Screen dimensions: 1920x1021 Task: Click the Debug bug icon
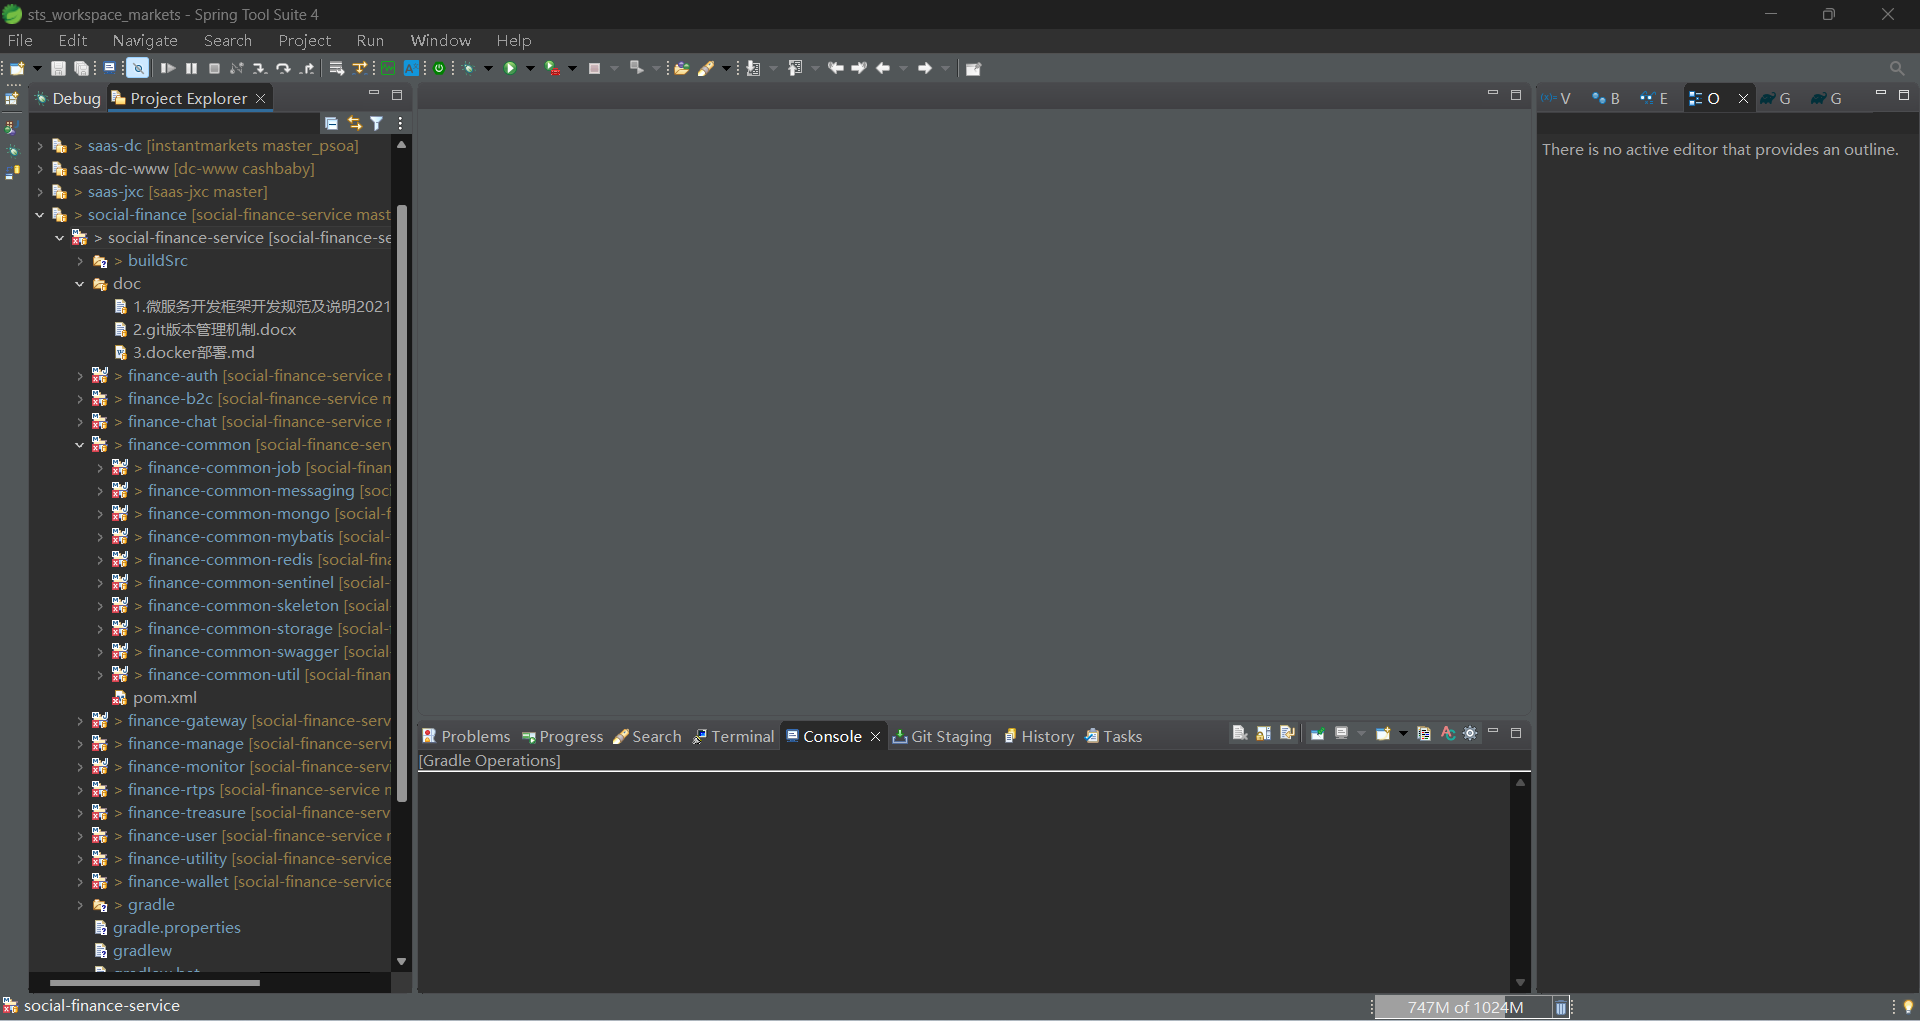pos(468,68)
